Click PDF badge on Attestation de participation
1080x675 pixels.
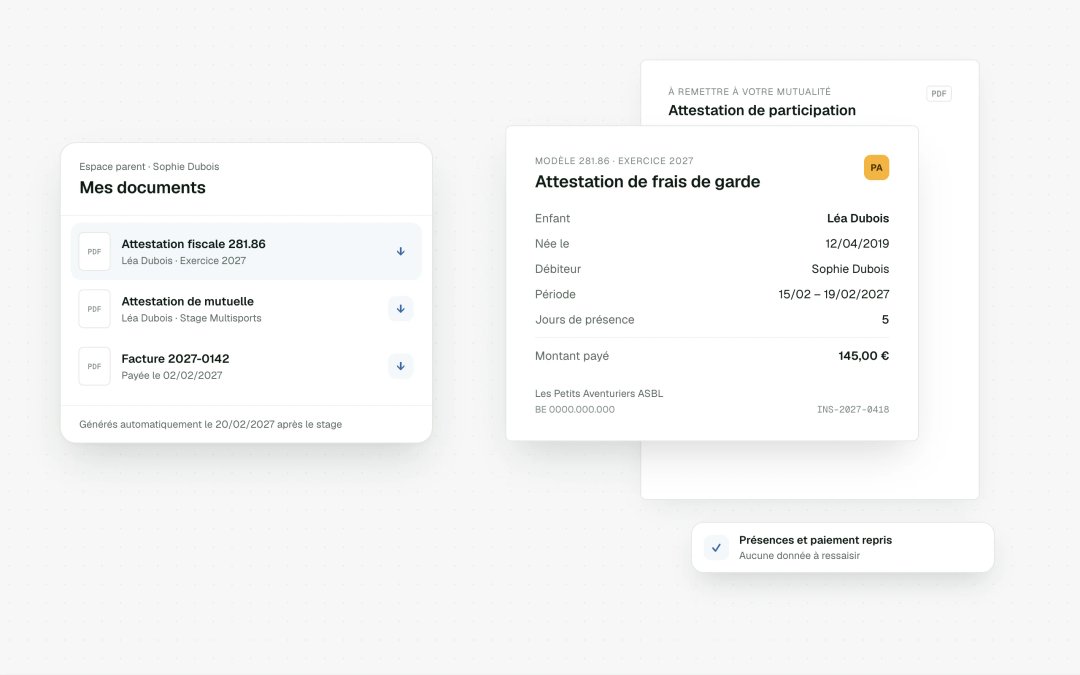click(939, 94)
